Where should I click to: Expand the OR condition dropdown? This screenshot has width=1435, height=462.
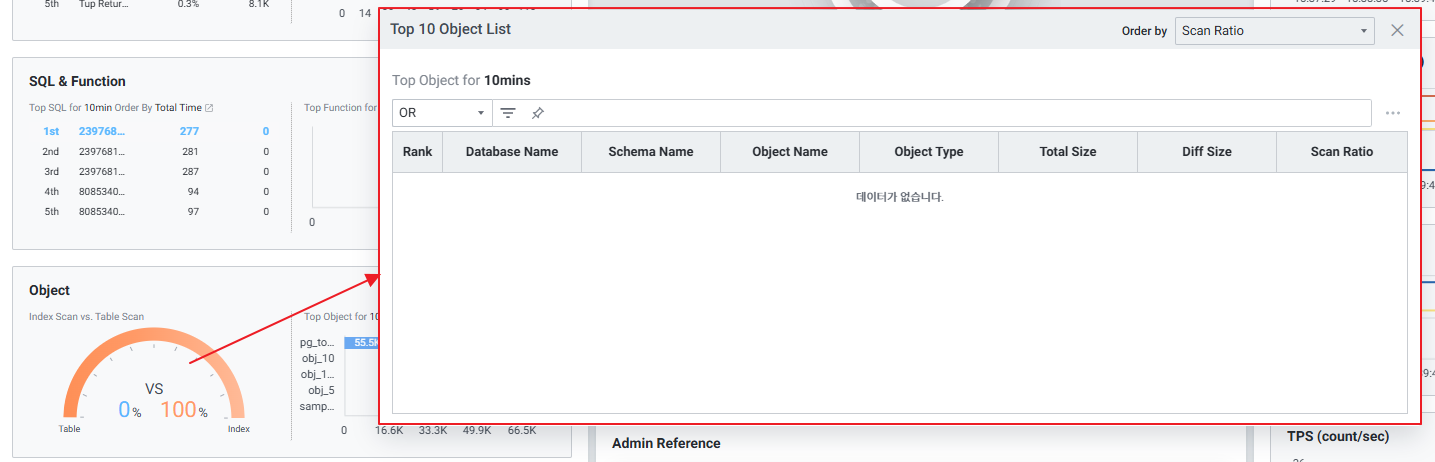441,113
